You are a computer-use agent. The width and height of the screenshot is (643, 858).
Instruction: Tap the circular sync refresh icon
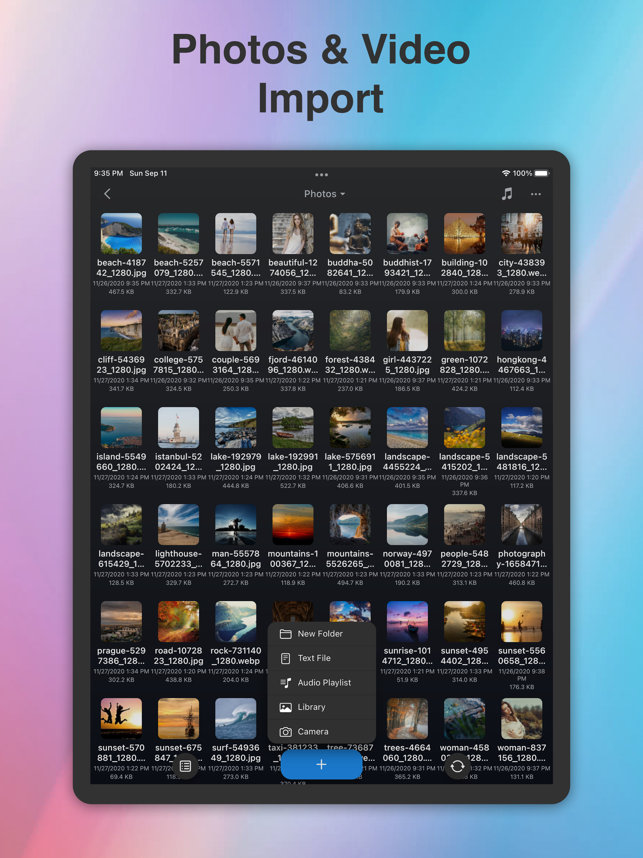click(x=457, y=767)
